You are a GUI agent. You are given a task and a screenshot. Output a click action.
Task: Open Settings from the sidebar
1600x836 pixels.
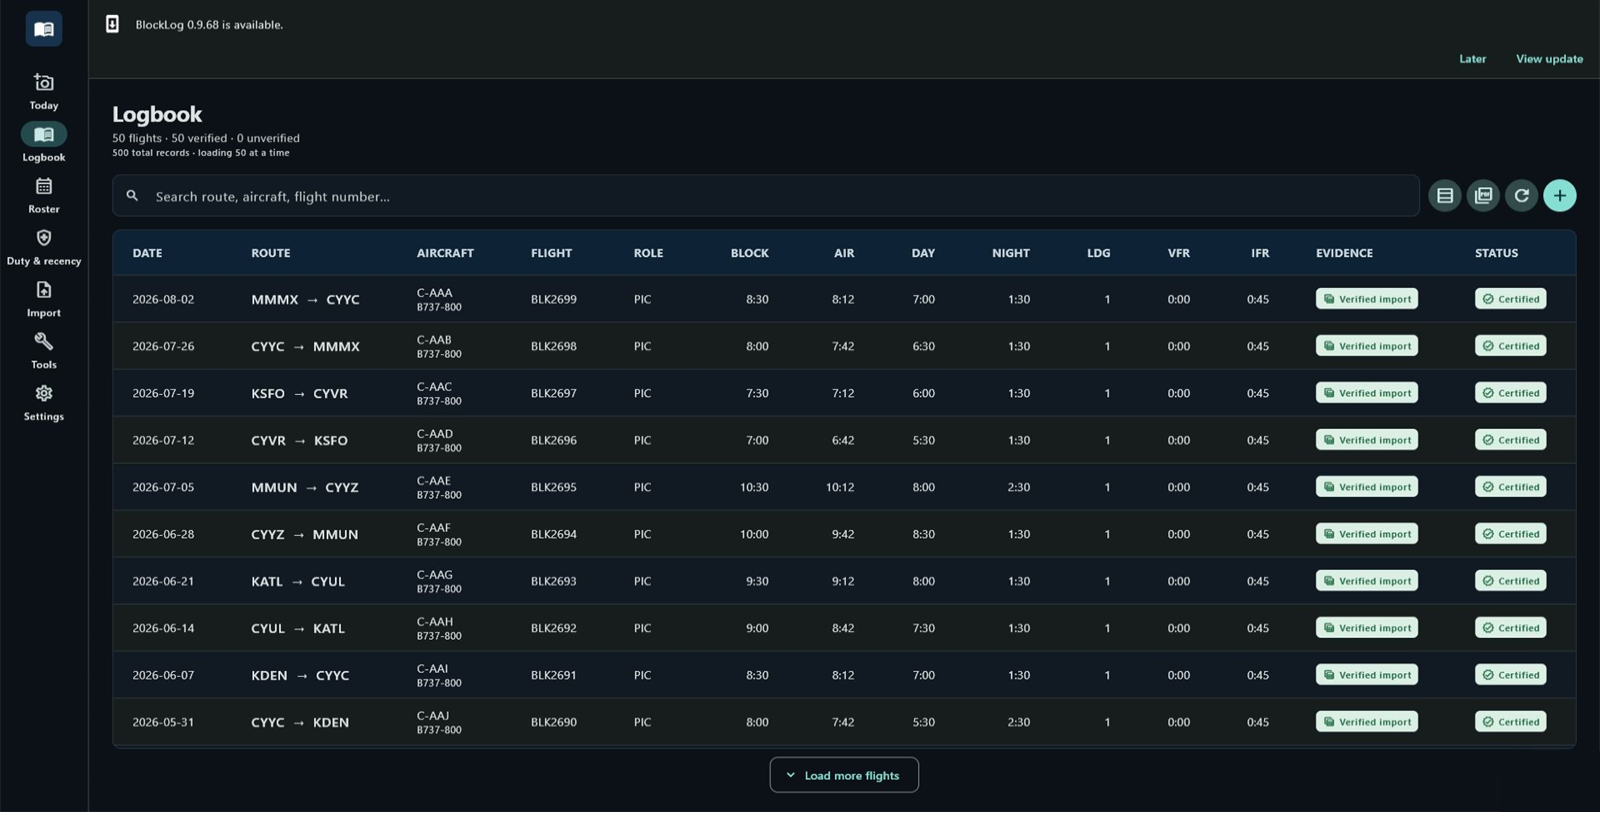click(44, 403)
